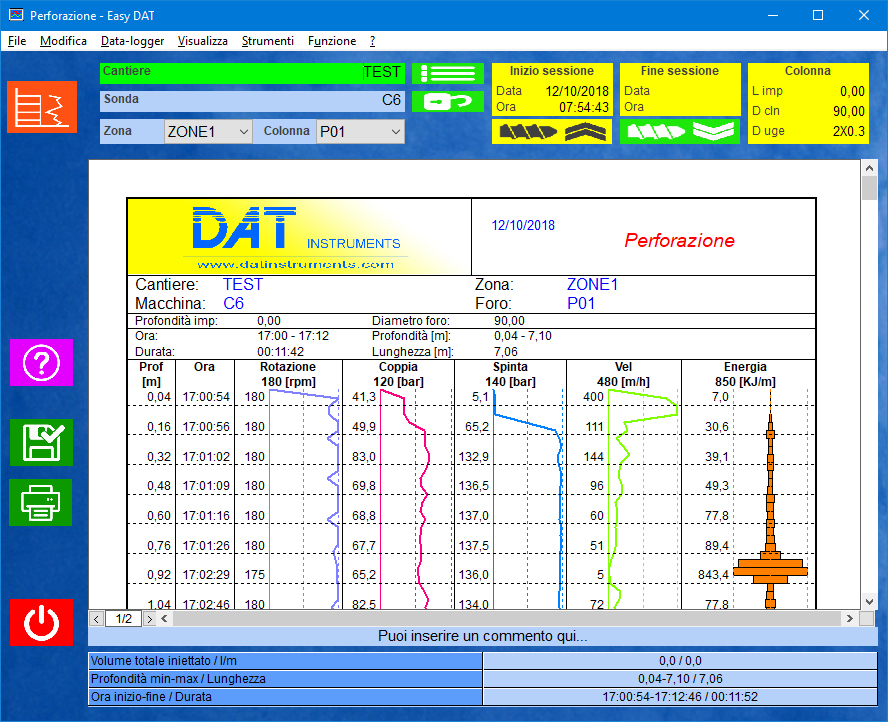Open the Data-logger menu

(x=132, y=41)
